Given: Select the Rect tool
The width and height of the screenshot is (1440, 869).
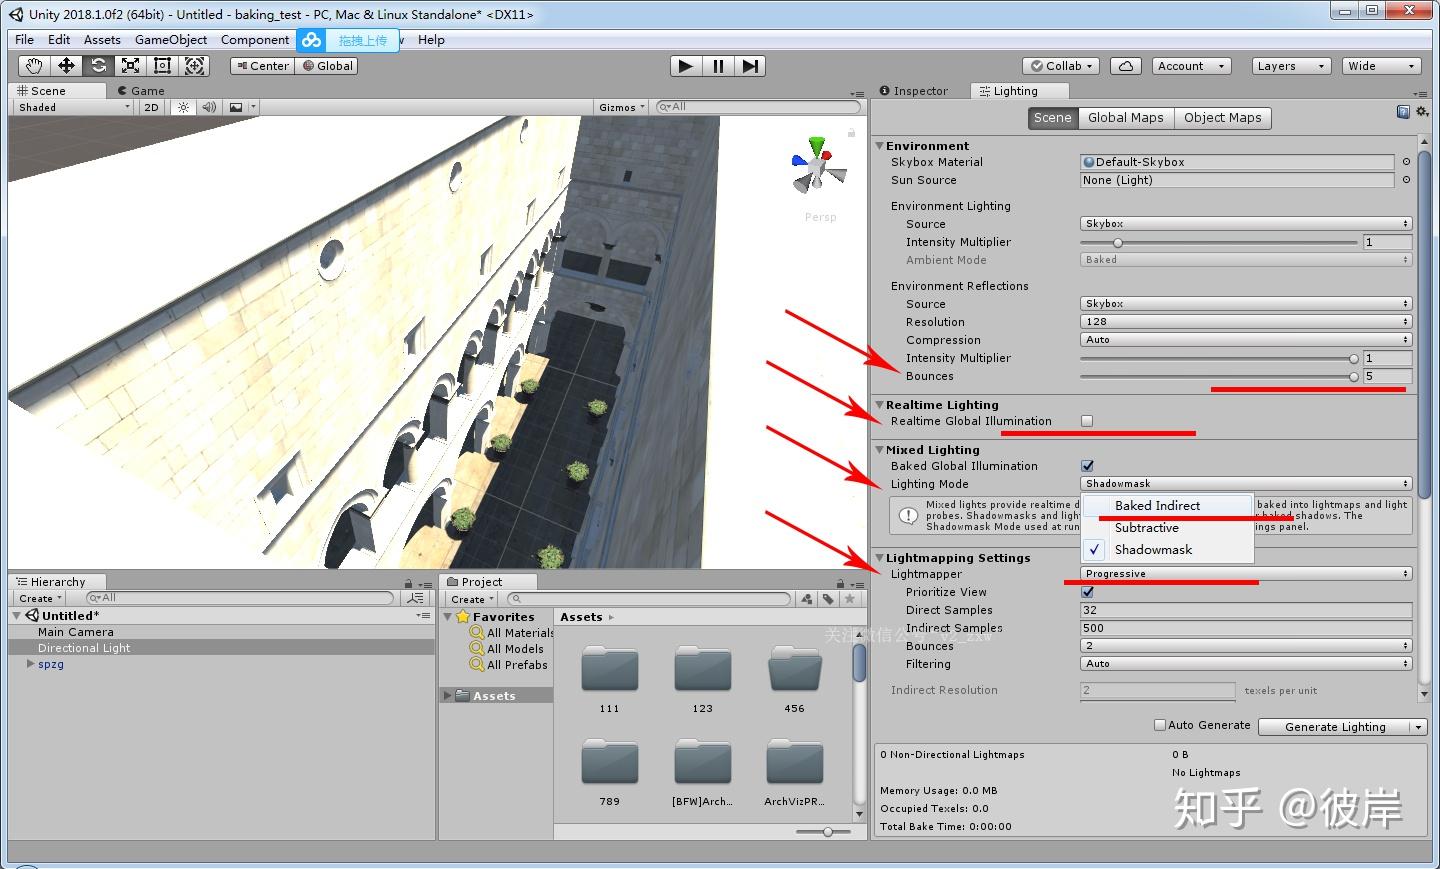Looking at the screenshot, I should [x=162, y=66].
